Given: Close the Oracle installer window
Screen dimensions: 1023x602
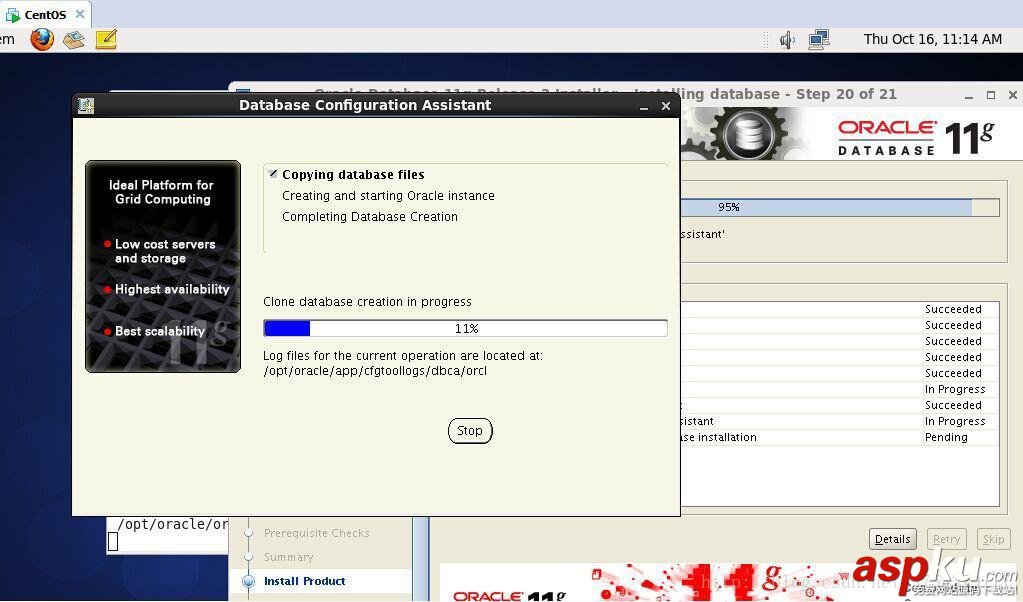Looking at the screenshot, I should click(1013, 95).
